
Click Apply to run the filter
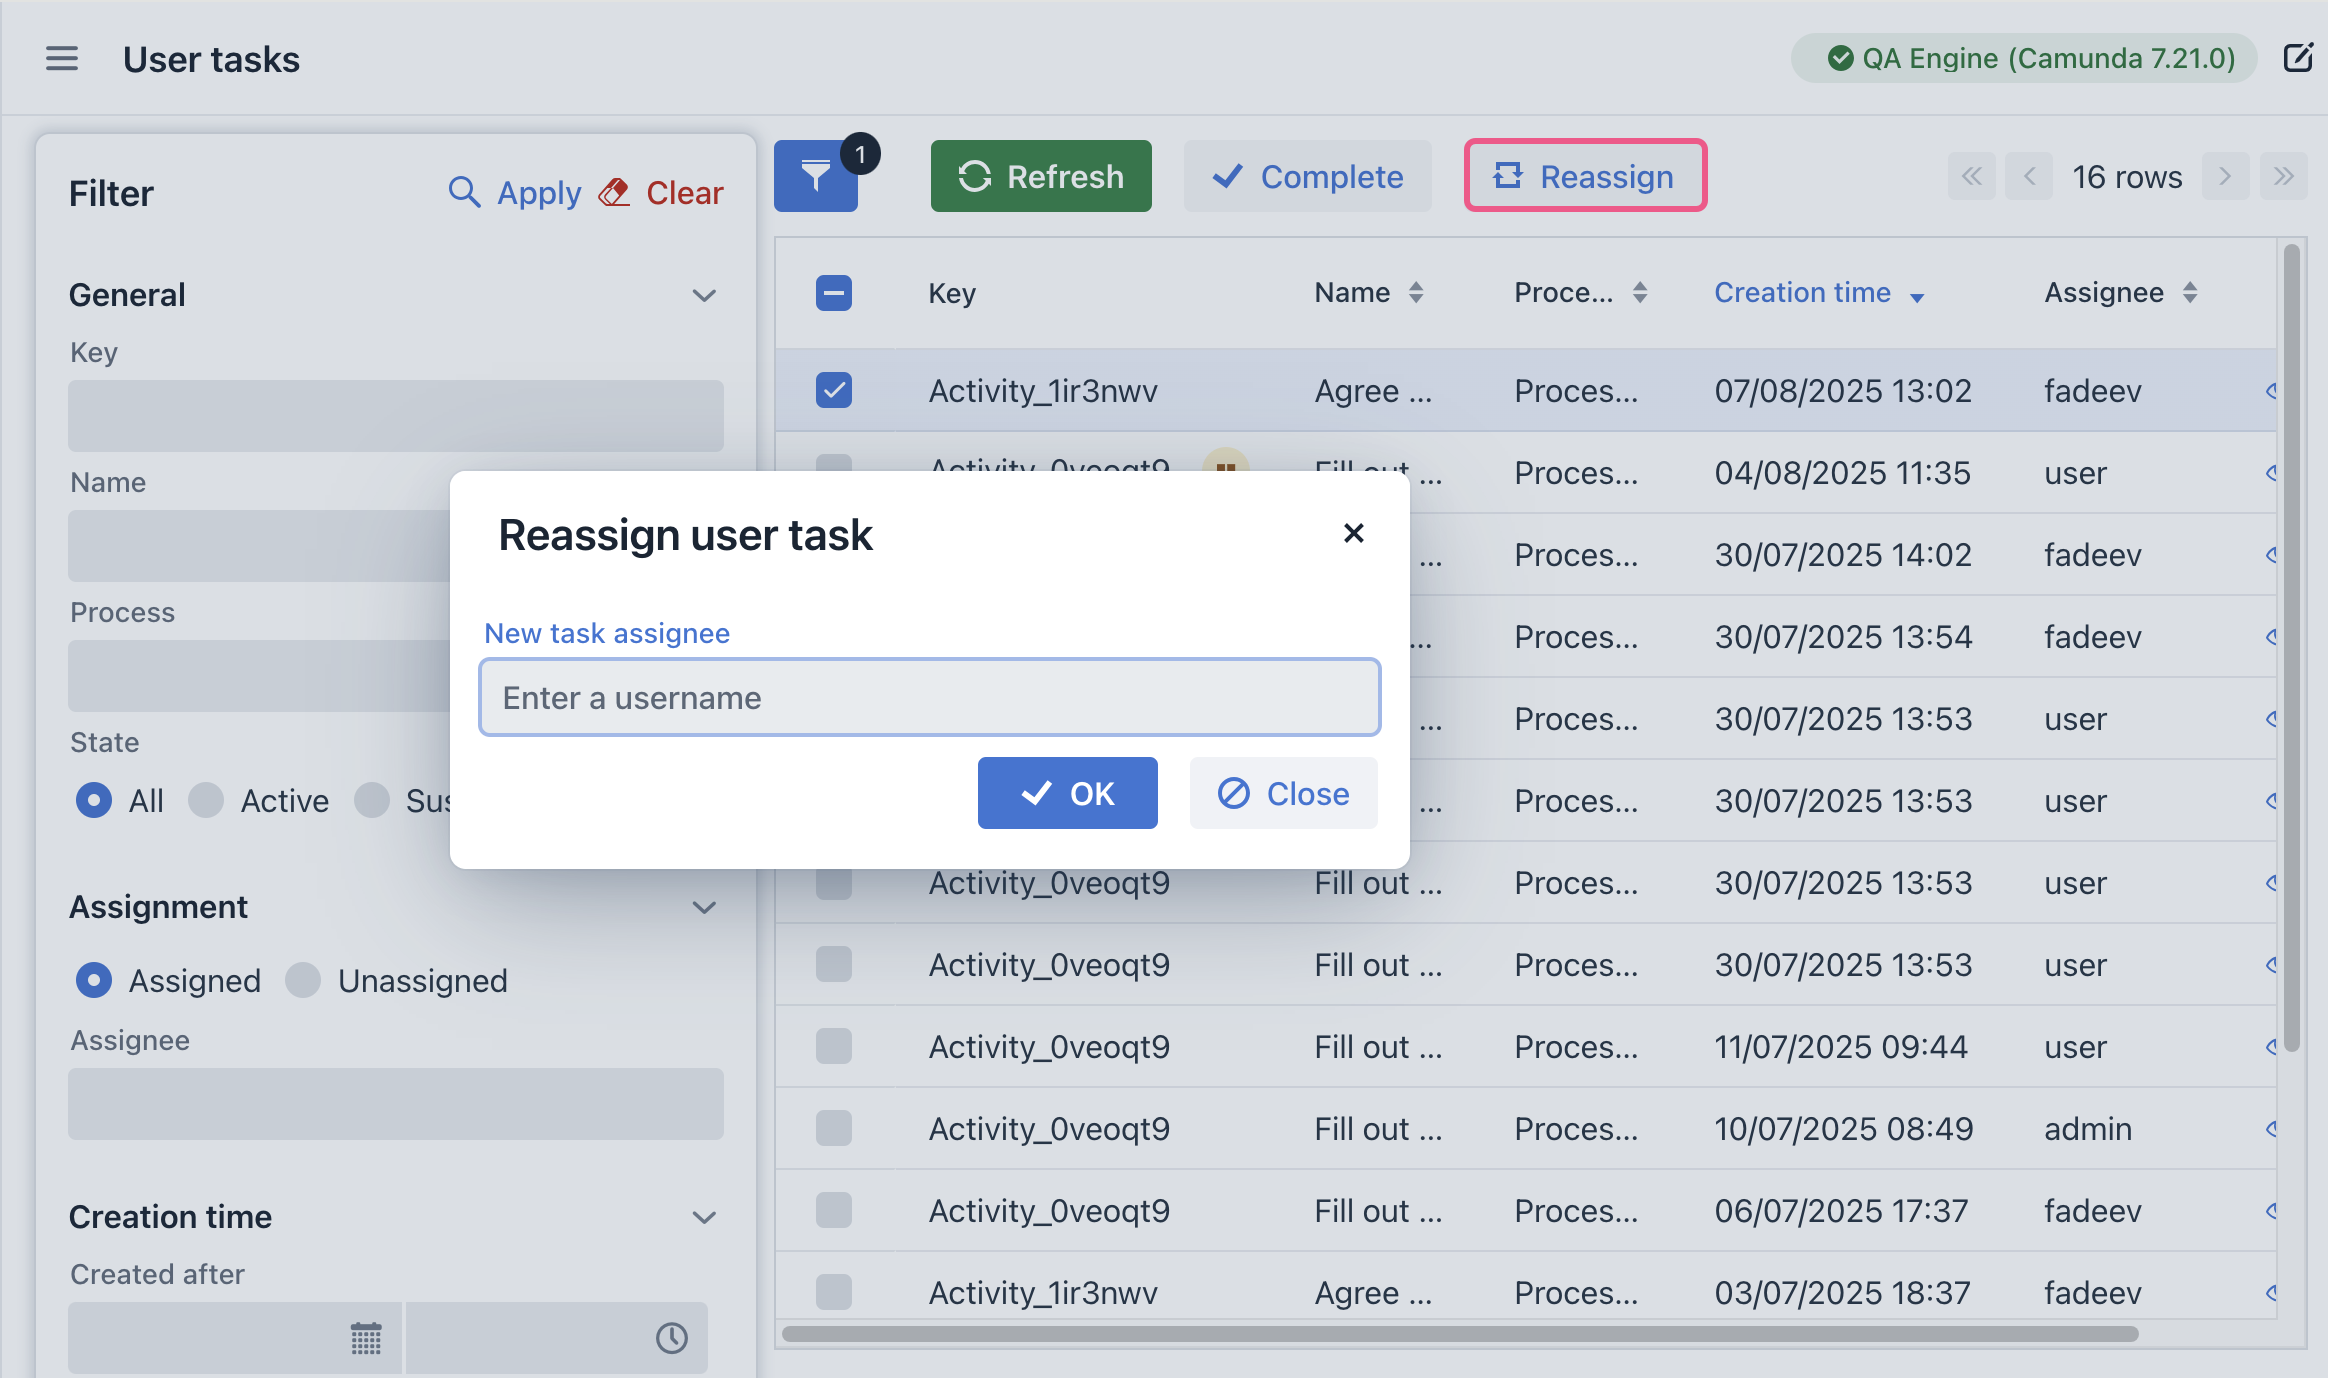[x=515, y=192]
